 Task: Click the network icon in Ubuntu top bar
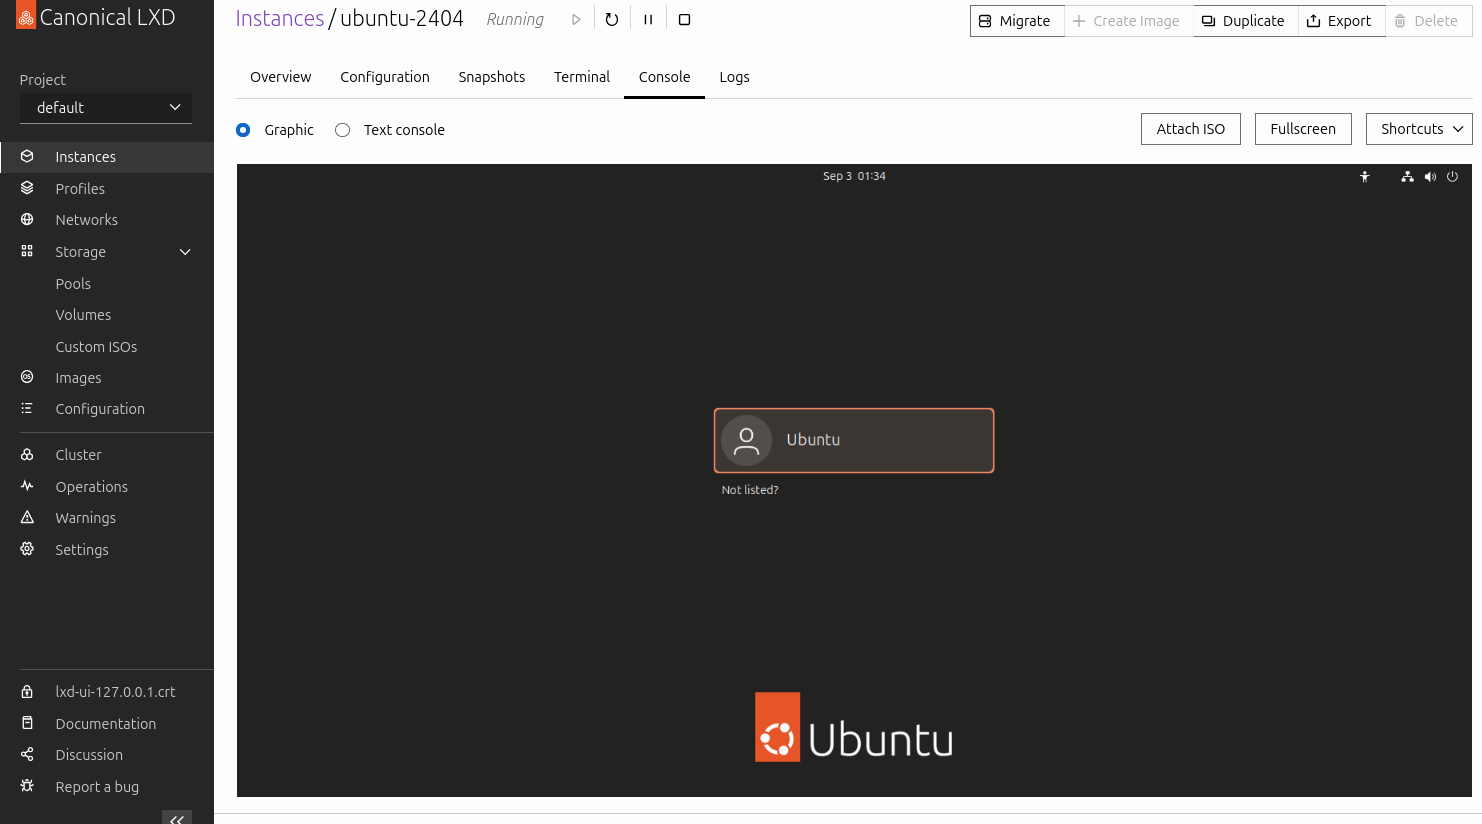coord(1407,176)
